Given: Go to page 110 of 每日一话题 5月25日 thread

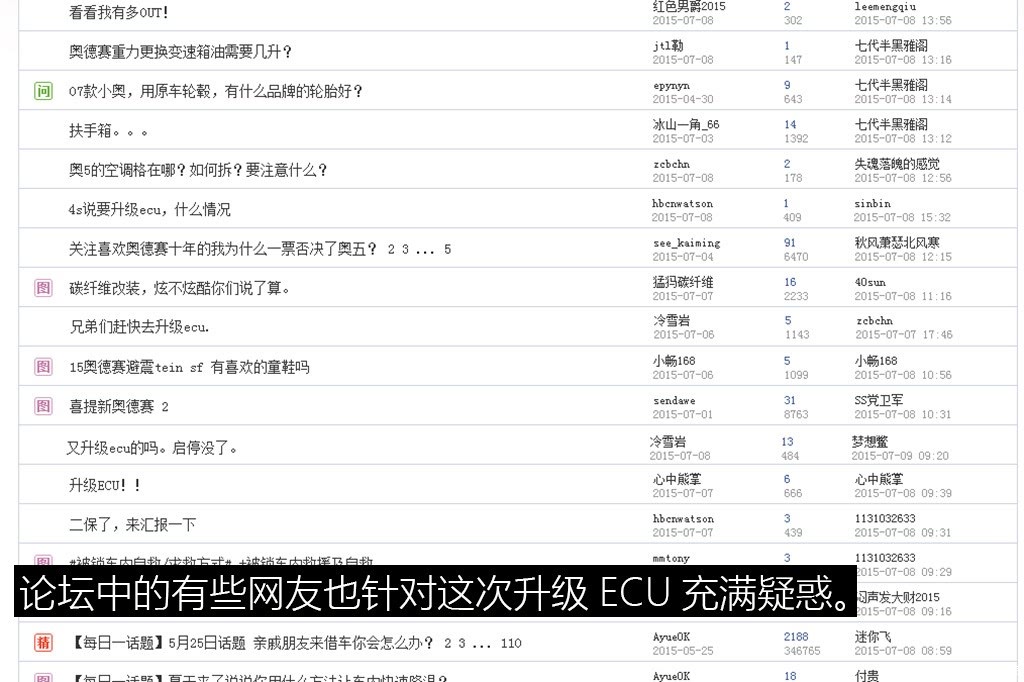Looking at the screenshot, I should tap(511, 643).
